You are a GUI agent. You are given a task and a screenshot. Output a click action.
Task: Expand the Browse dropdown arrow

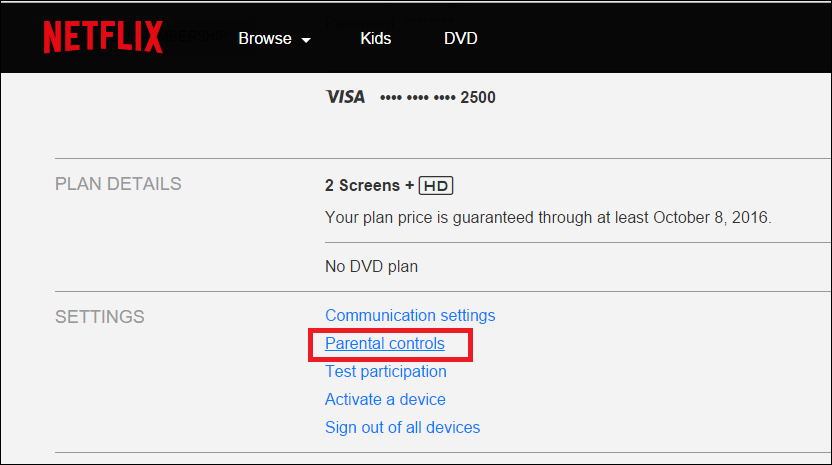click(x=306, y=40)
